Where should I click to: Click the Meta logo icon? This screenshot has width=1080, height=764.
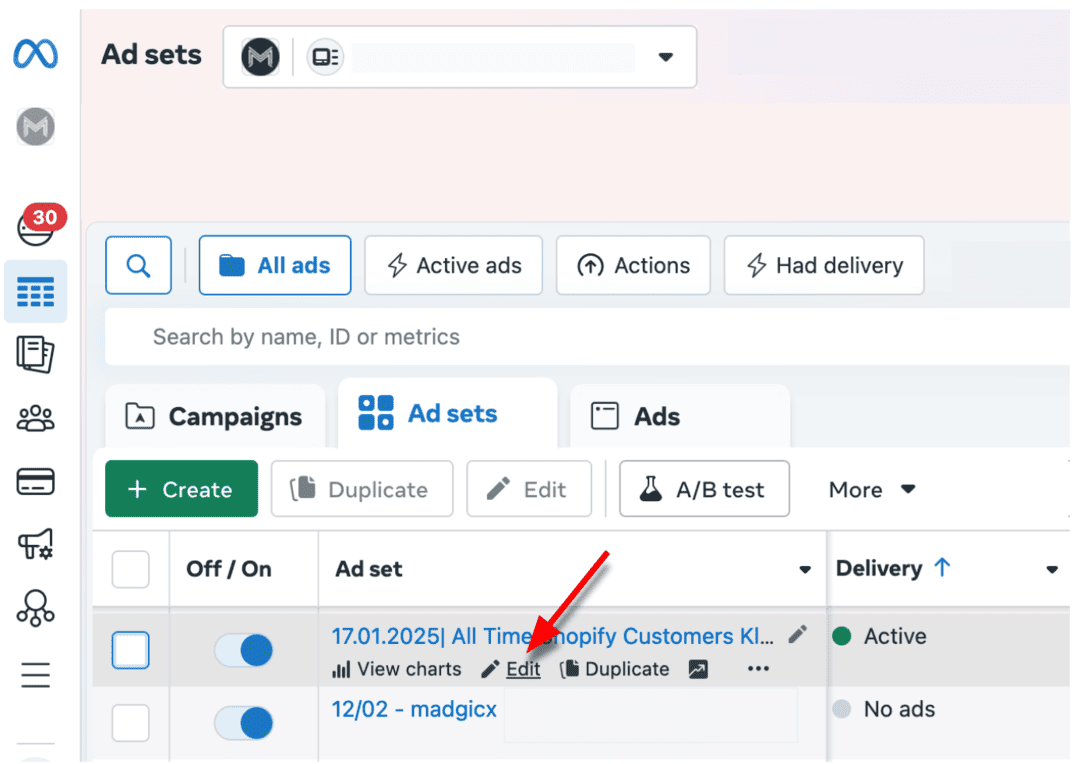click(35, 54)
